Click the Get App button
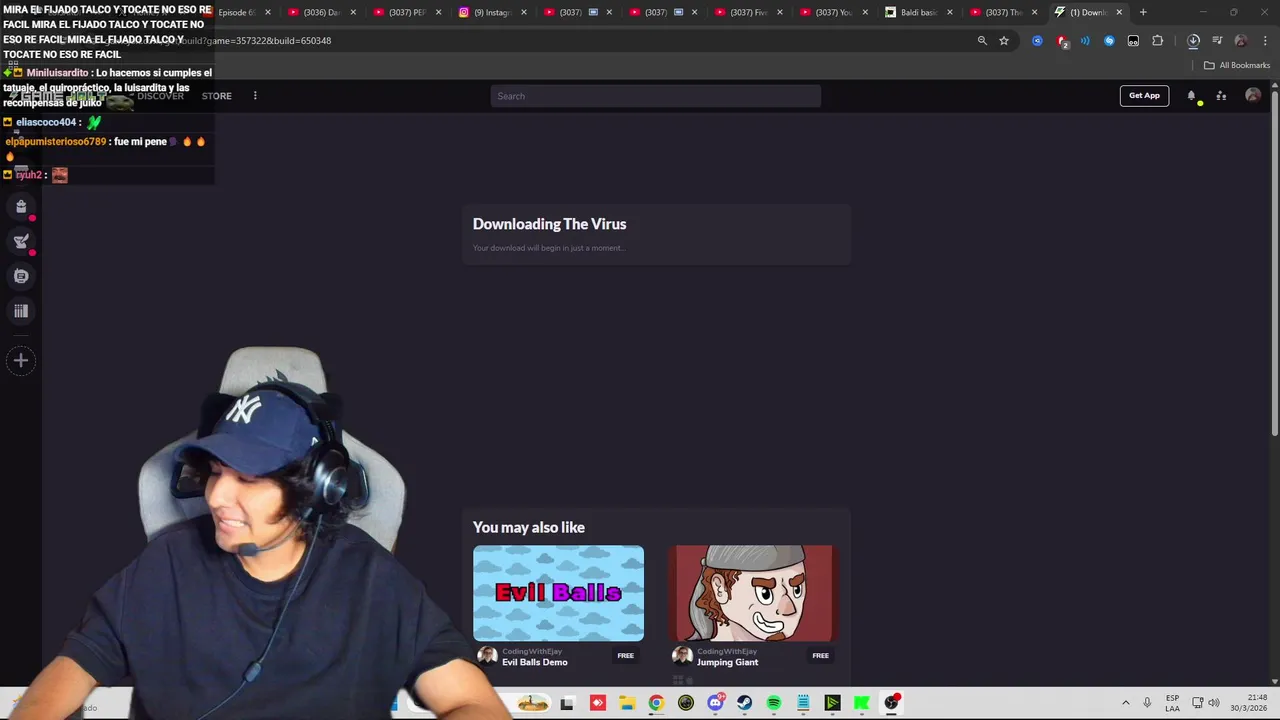The image size is (1280, 720). 1144,96
